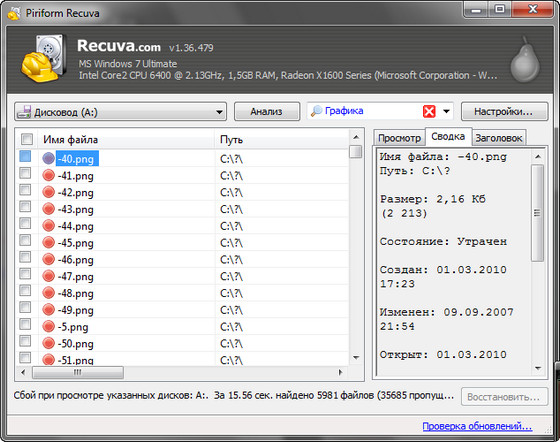Sort by the Путь column header
The image size is (560, 442).
282,139
